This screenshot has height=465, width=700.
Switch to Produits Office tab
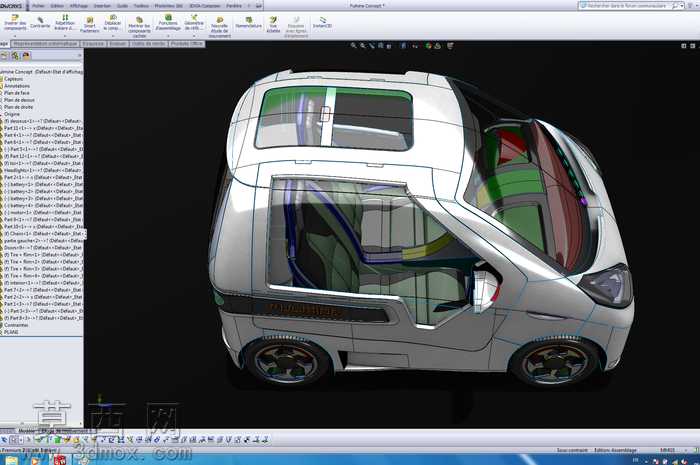(x=187, y=44)
